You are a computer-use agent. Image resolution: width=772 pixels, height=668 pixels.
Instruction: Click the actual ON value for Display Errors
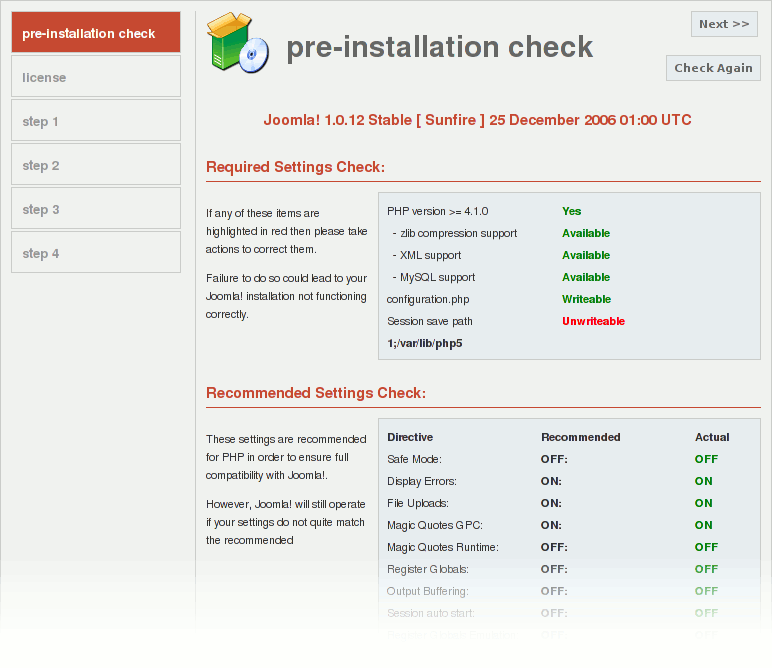(x=704, y=481)
